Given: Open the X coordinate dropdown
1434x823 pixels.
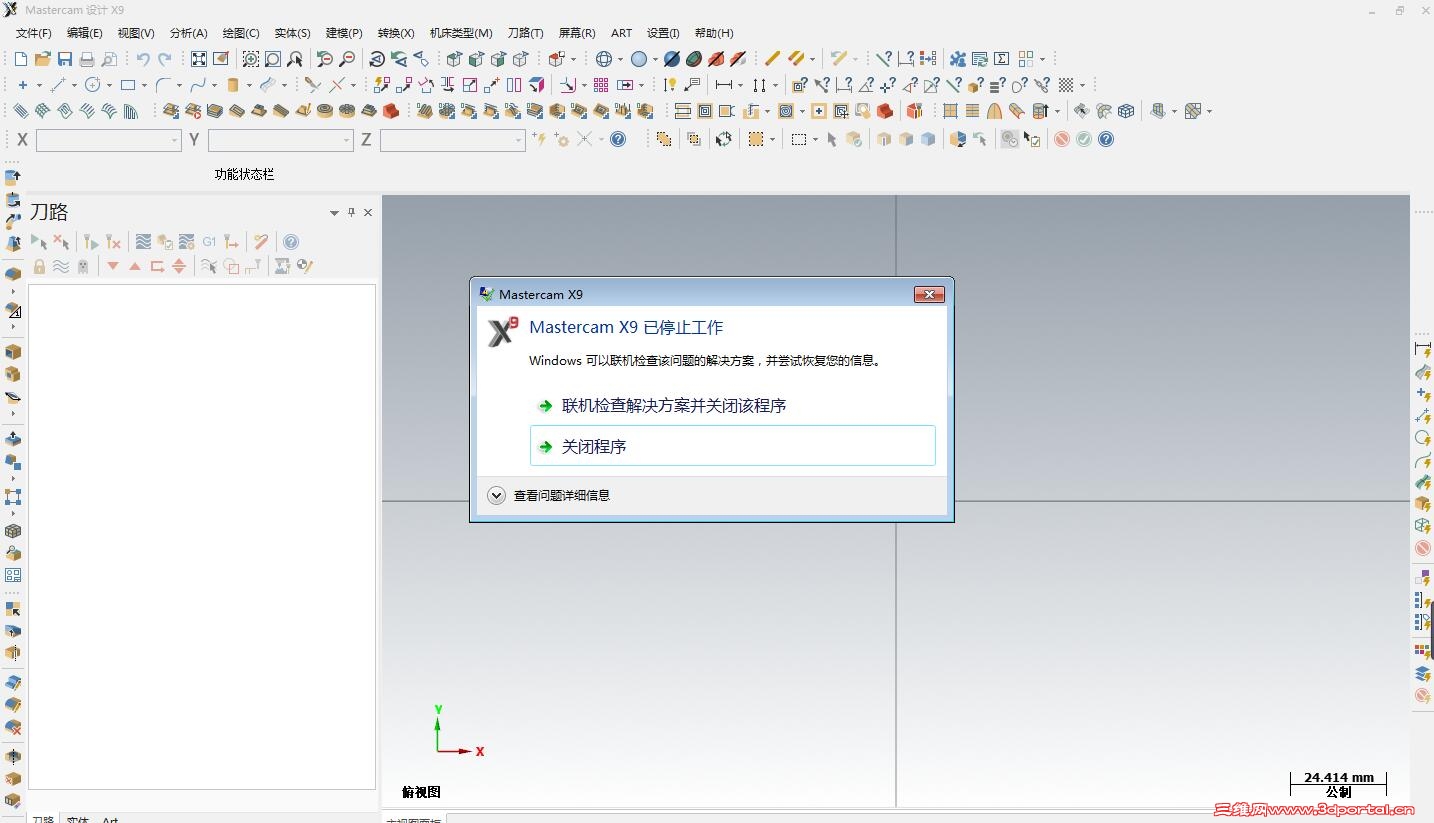Looking at the screenshot, I should pos(174,141).
